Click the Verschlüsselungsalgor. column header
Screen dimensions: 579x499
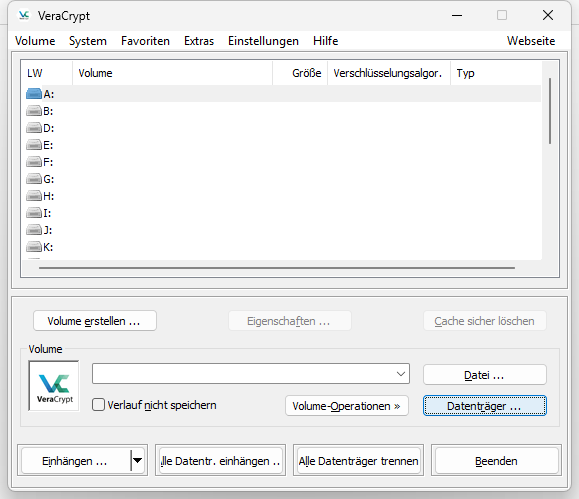[x=389, y=73]
